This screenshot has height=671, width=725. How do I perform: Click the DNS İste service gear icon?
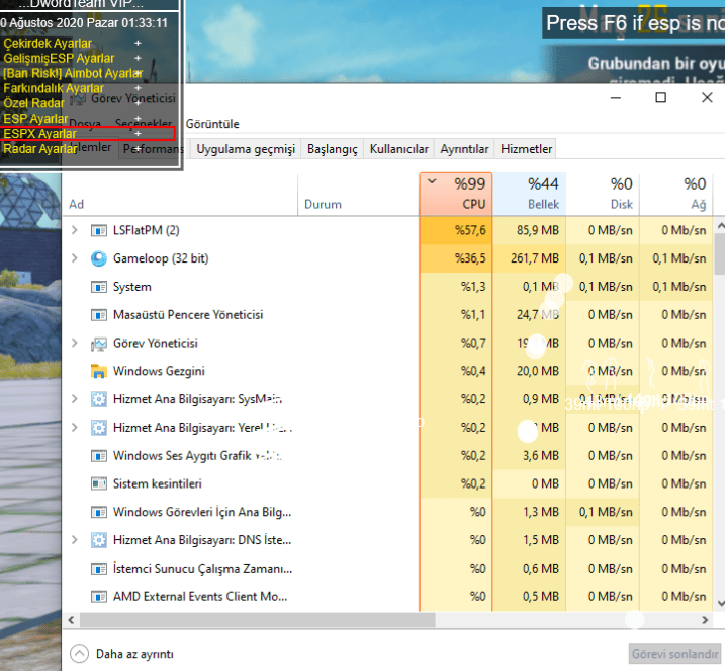[x=98, y=540]
